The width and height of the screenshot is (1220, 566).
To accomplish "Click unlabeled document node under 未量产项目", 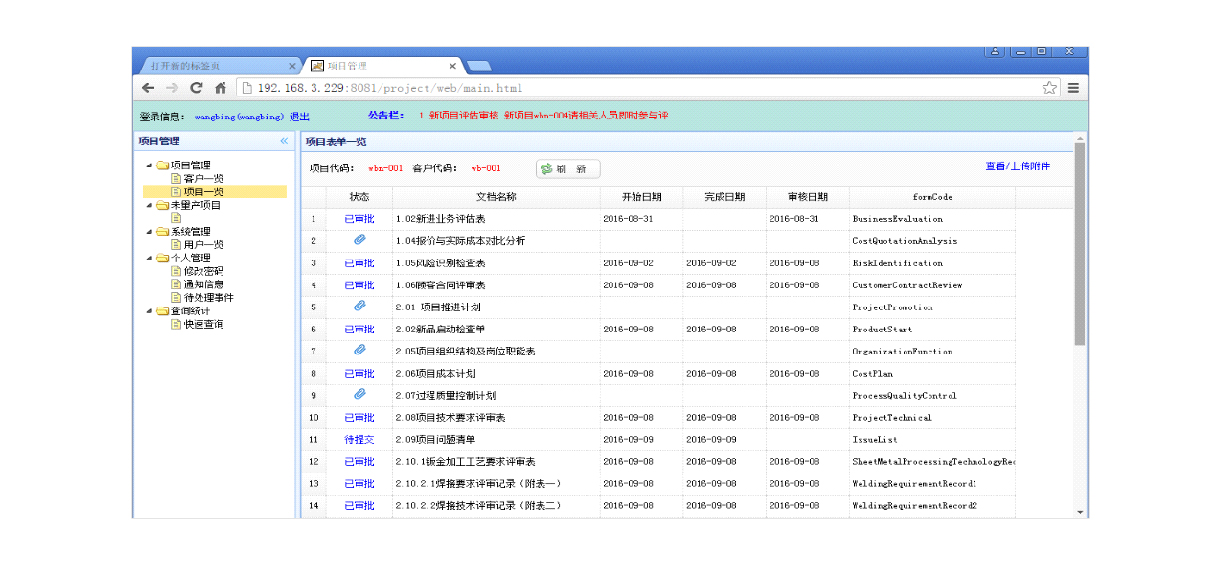I will tap(175, 218).
